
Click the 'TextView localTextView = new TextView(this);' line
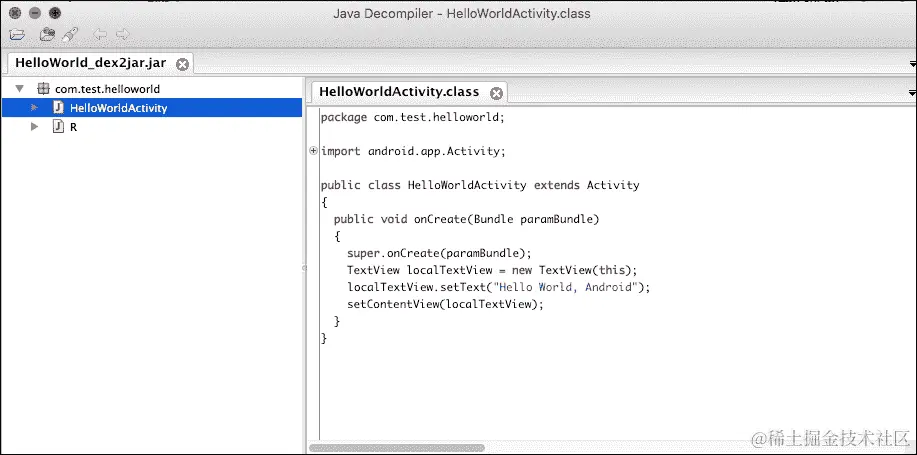tap(492, 270)
